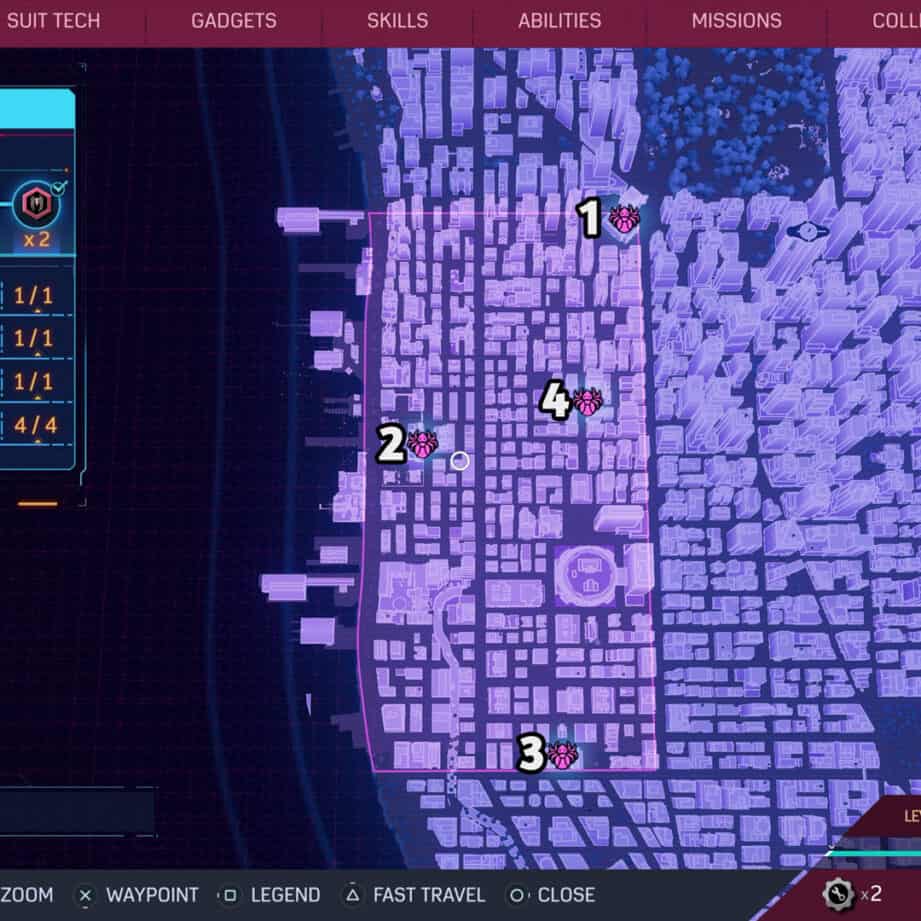
Task: Click the x2 count beside tech parts
Action: 872,894
